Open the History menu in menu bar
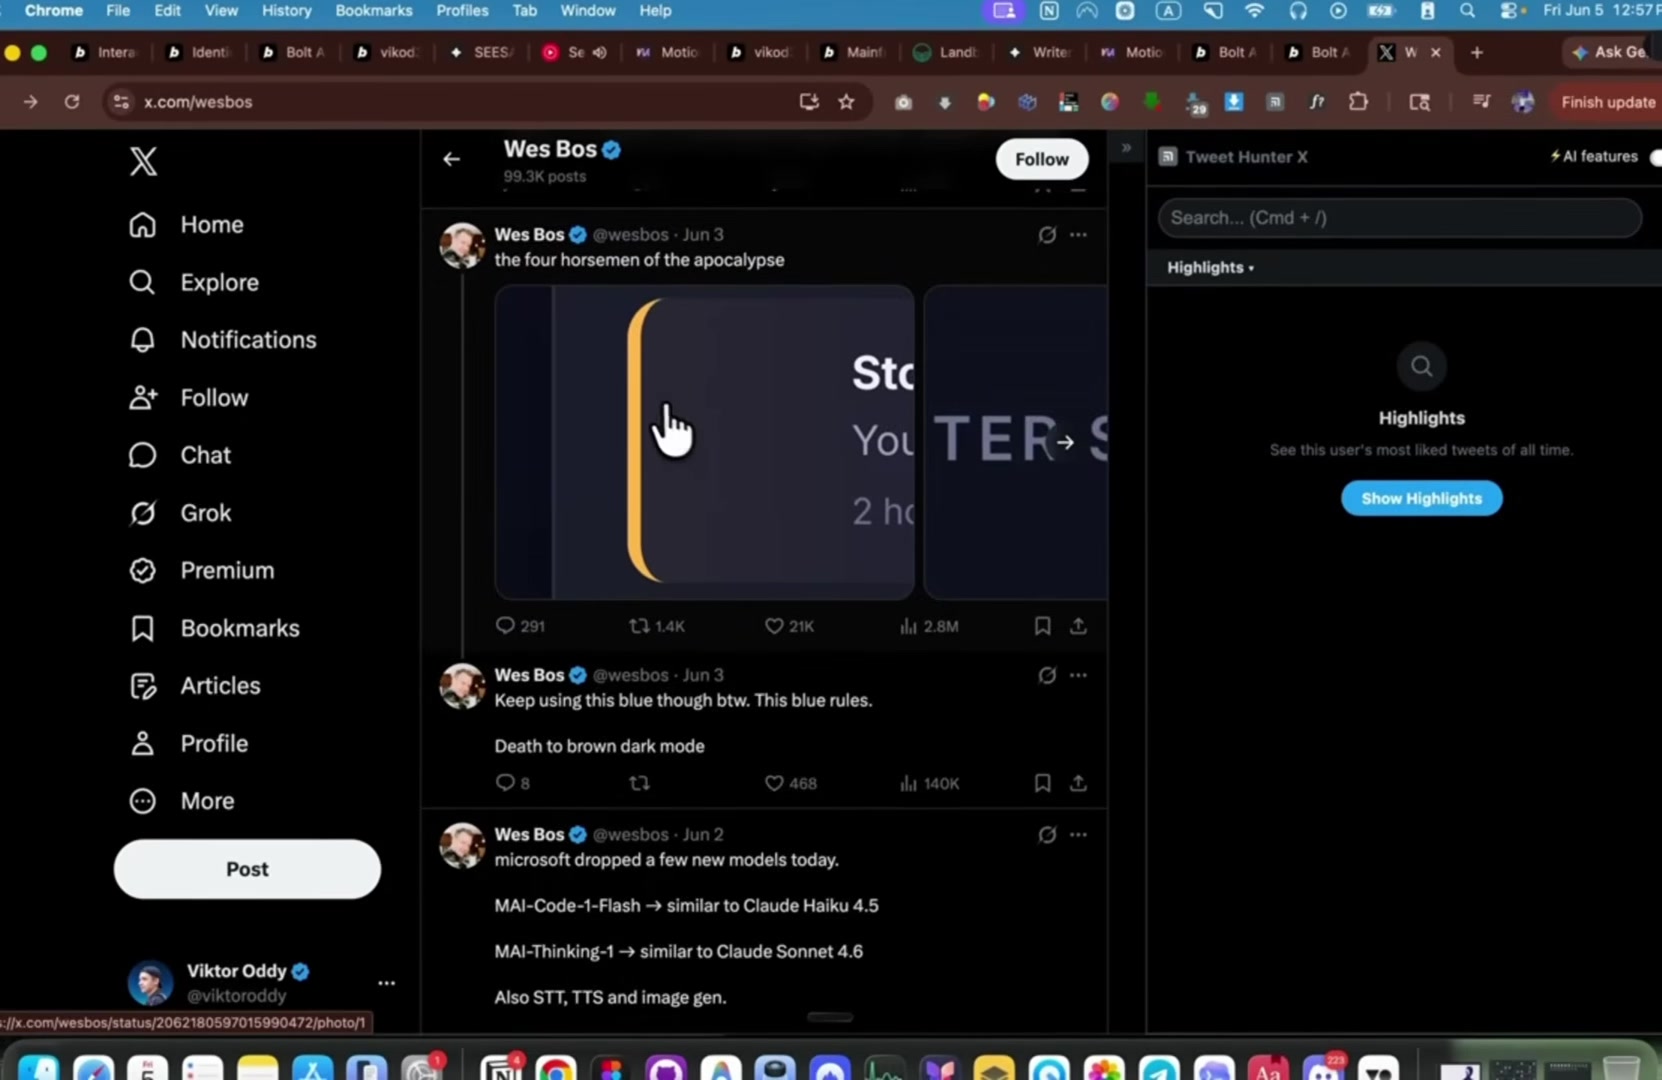 click(x=287, y=11)
